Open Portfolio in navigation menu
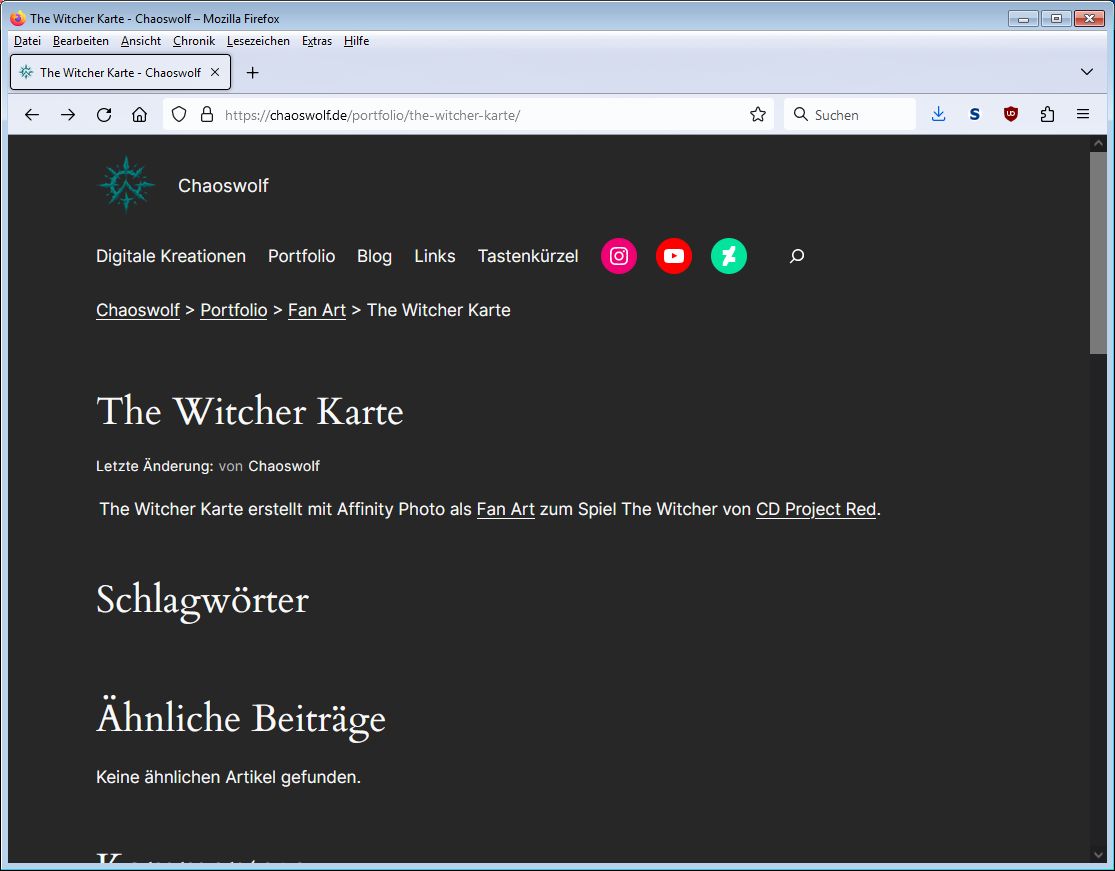The image size is (1115, 871). pos(302,256)
